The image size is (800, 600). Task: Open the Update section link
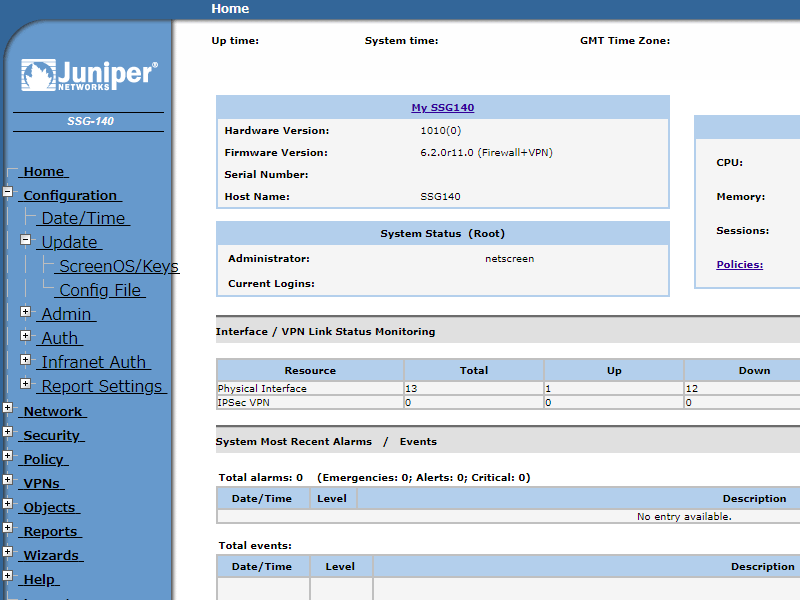pyautogui.click(x=69, y=242)
